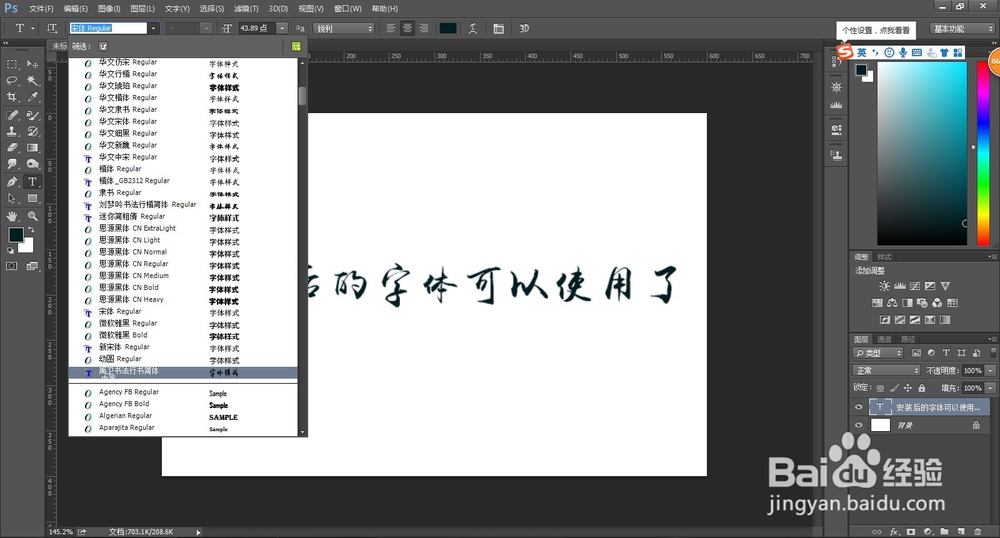
Task: Add a Levels adjustment
Action: coord(899,286)
